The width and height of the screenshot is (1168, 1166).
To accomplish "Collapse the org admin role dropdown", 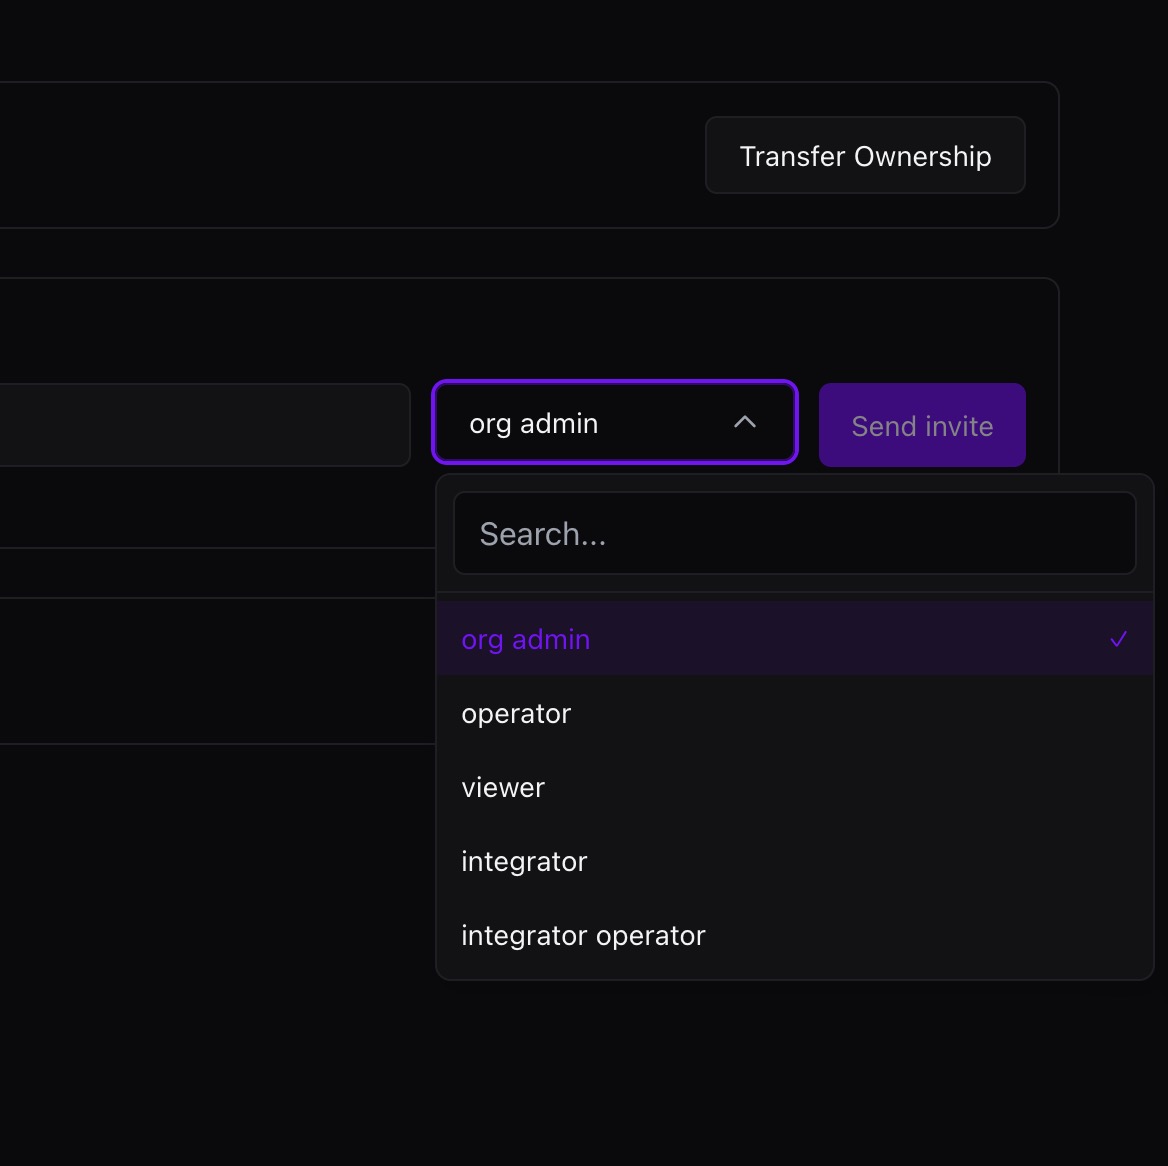I will pos(615,422).
